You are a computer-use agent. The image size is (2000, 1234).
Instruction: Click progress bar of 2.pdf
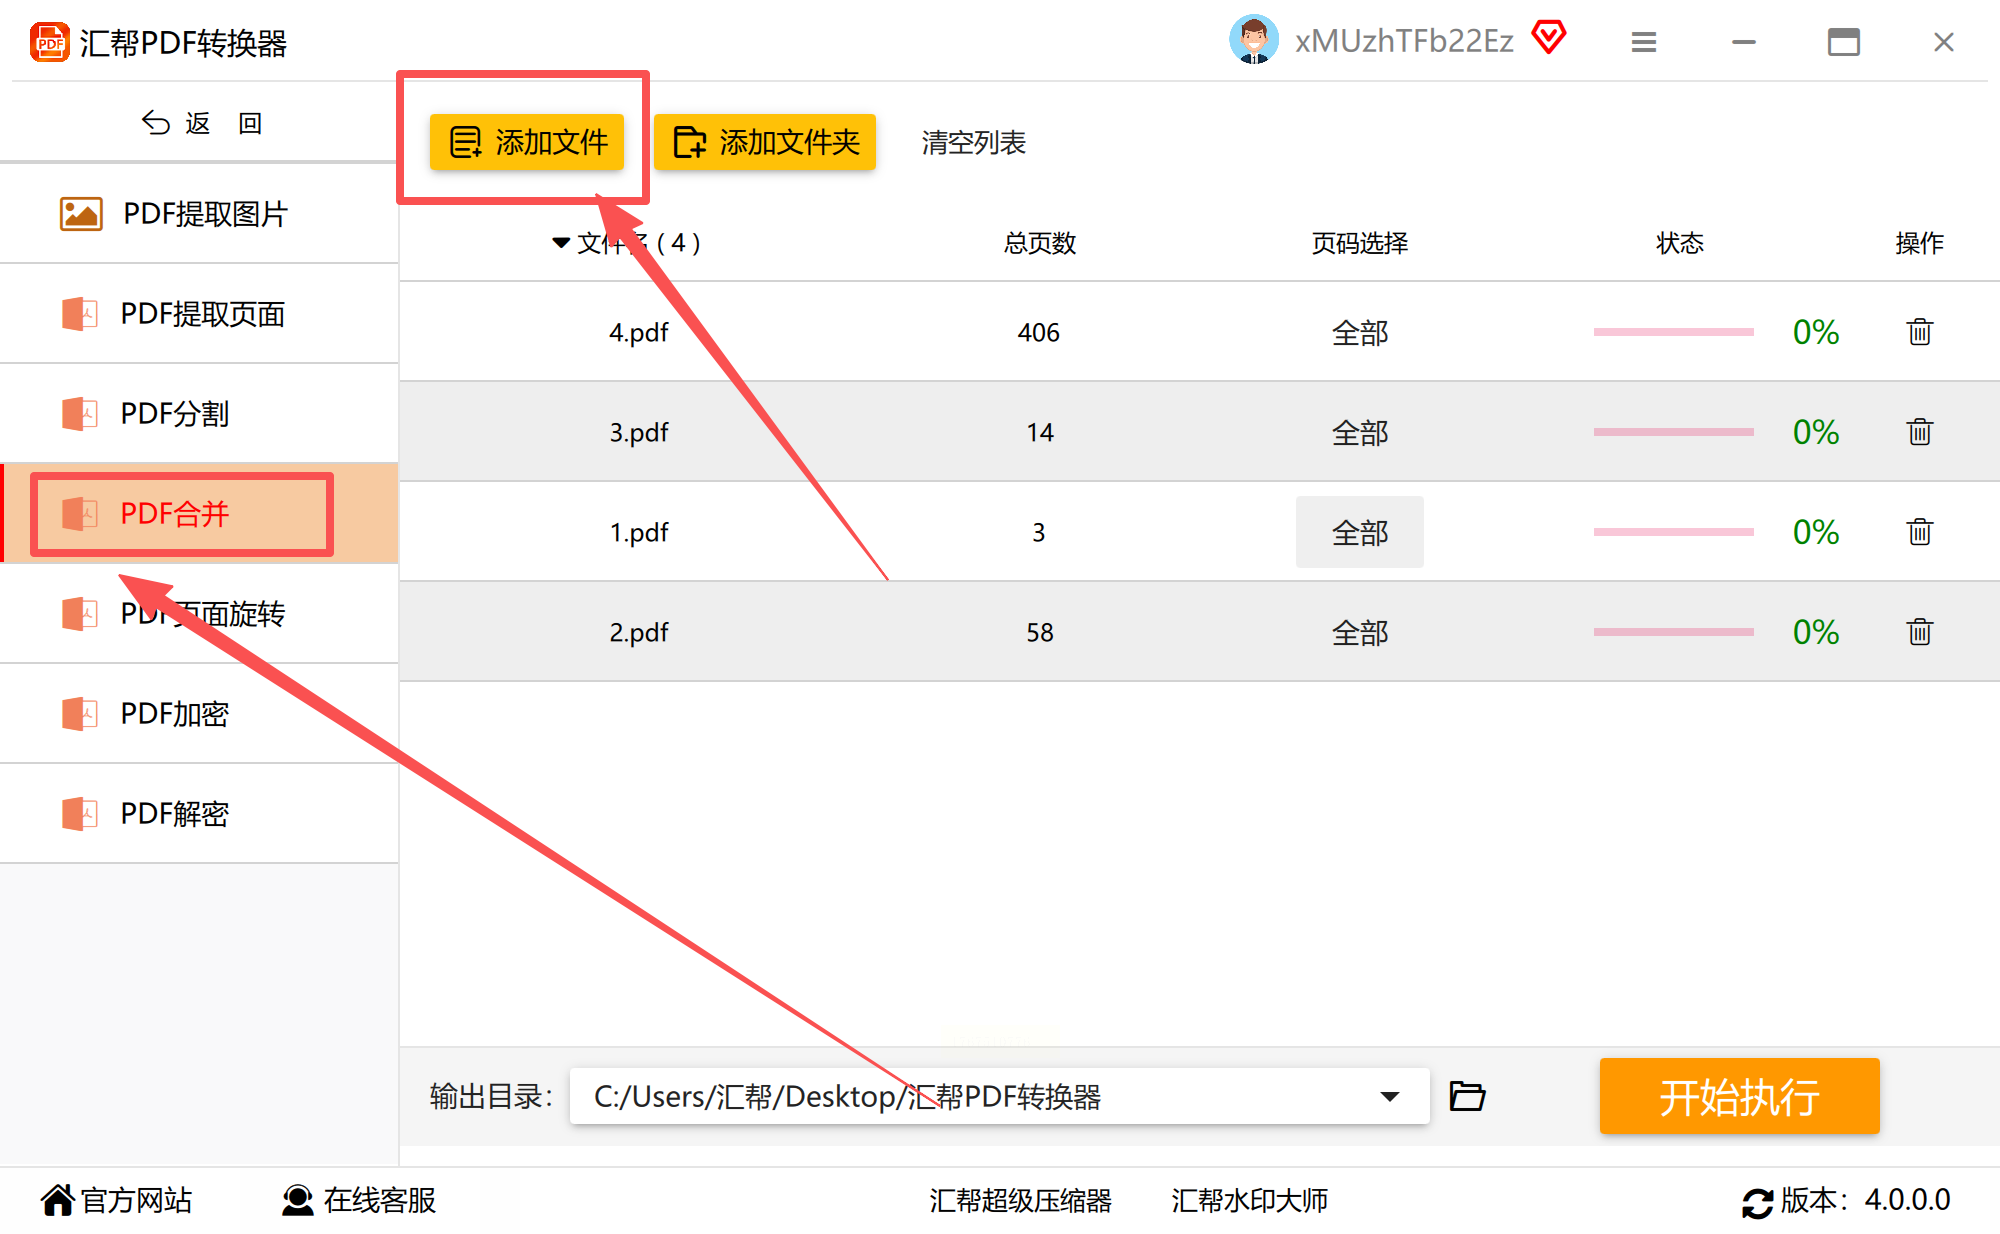click(1673, 632)
